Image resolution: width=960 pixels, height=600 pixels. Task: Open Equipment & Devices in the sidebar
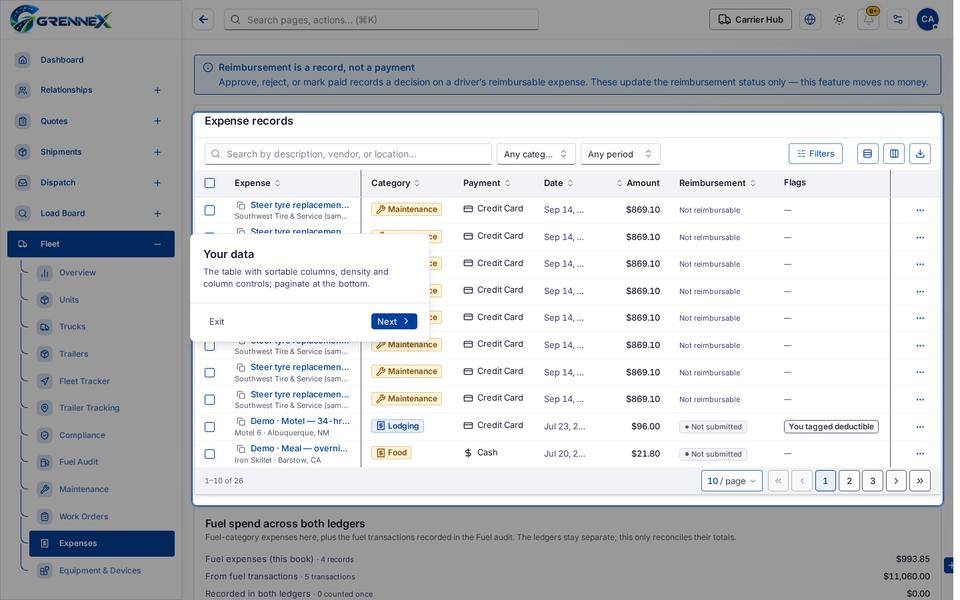100,571
